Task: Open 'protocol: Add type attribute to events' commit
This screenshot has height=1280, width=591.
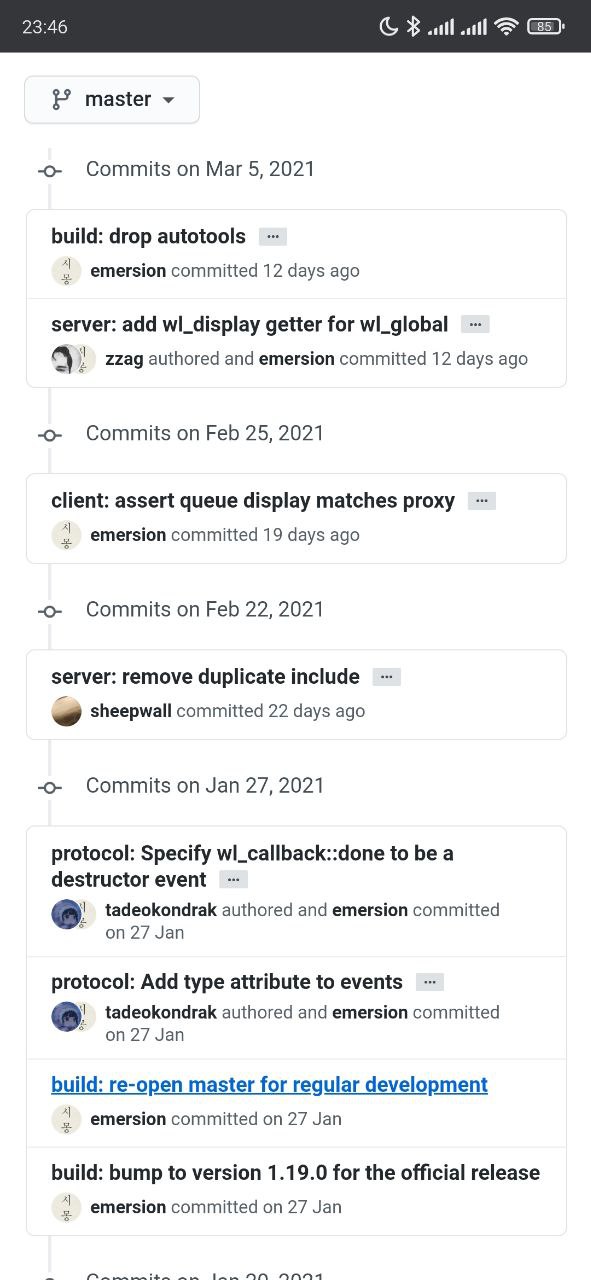Action: [x=227, y=983]
